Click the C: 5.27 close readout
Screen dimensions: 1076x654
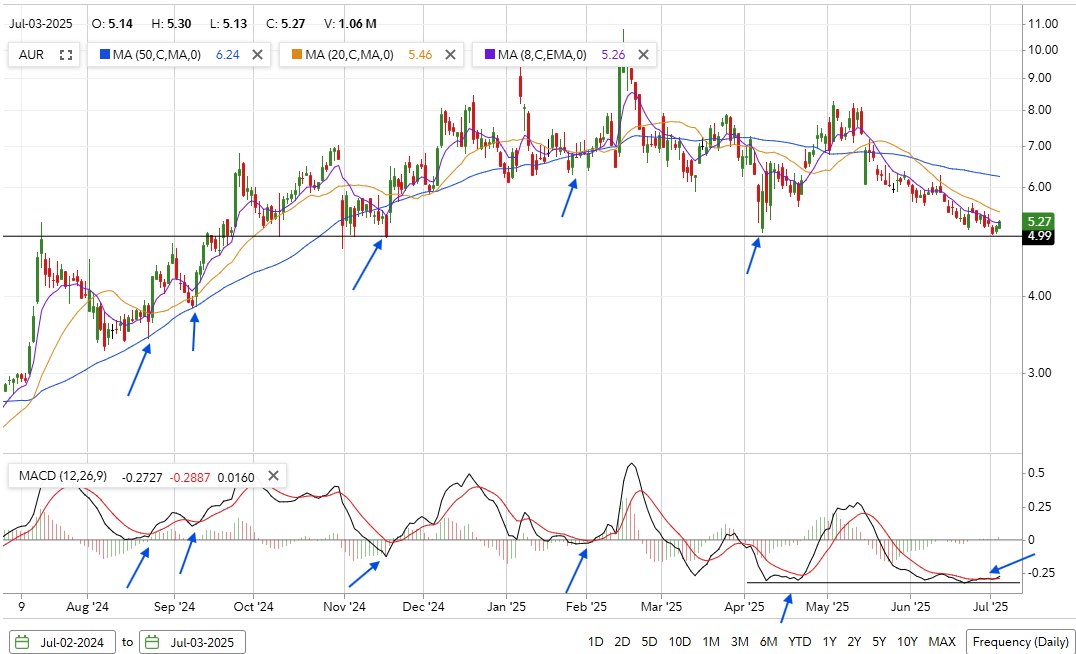[285, 23]
